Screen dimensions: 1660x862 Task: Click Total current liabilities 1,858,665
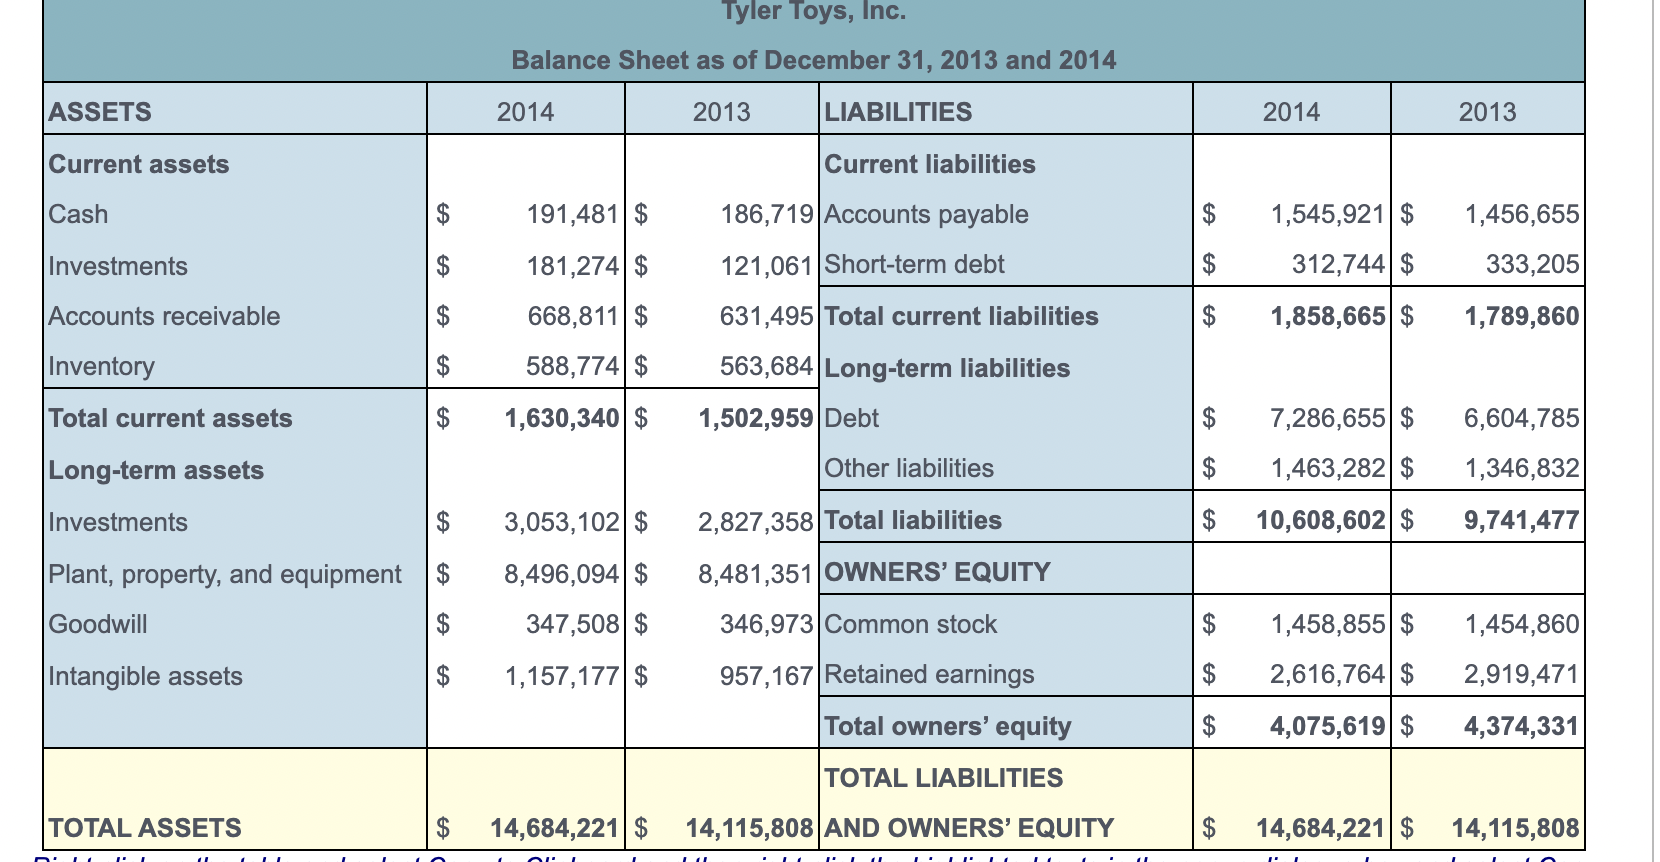pyautogui.click(x=1328, y=317)
